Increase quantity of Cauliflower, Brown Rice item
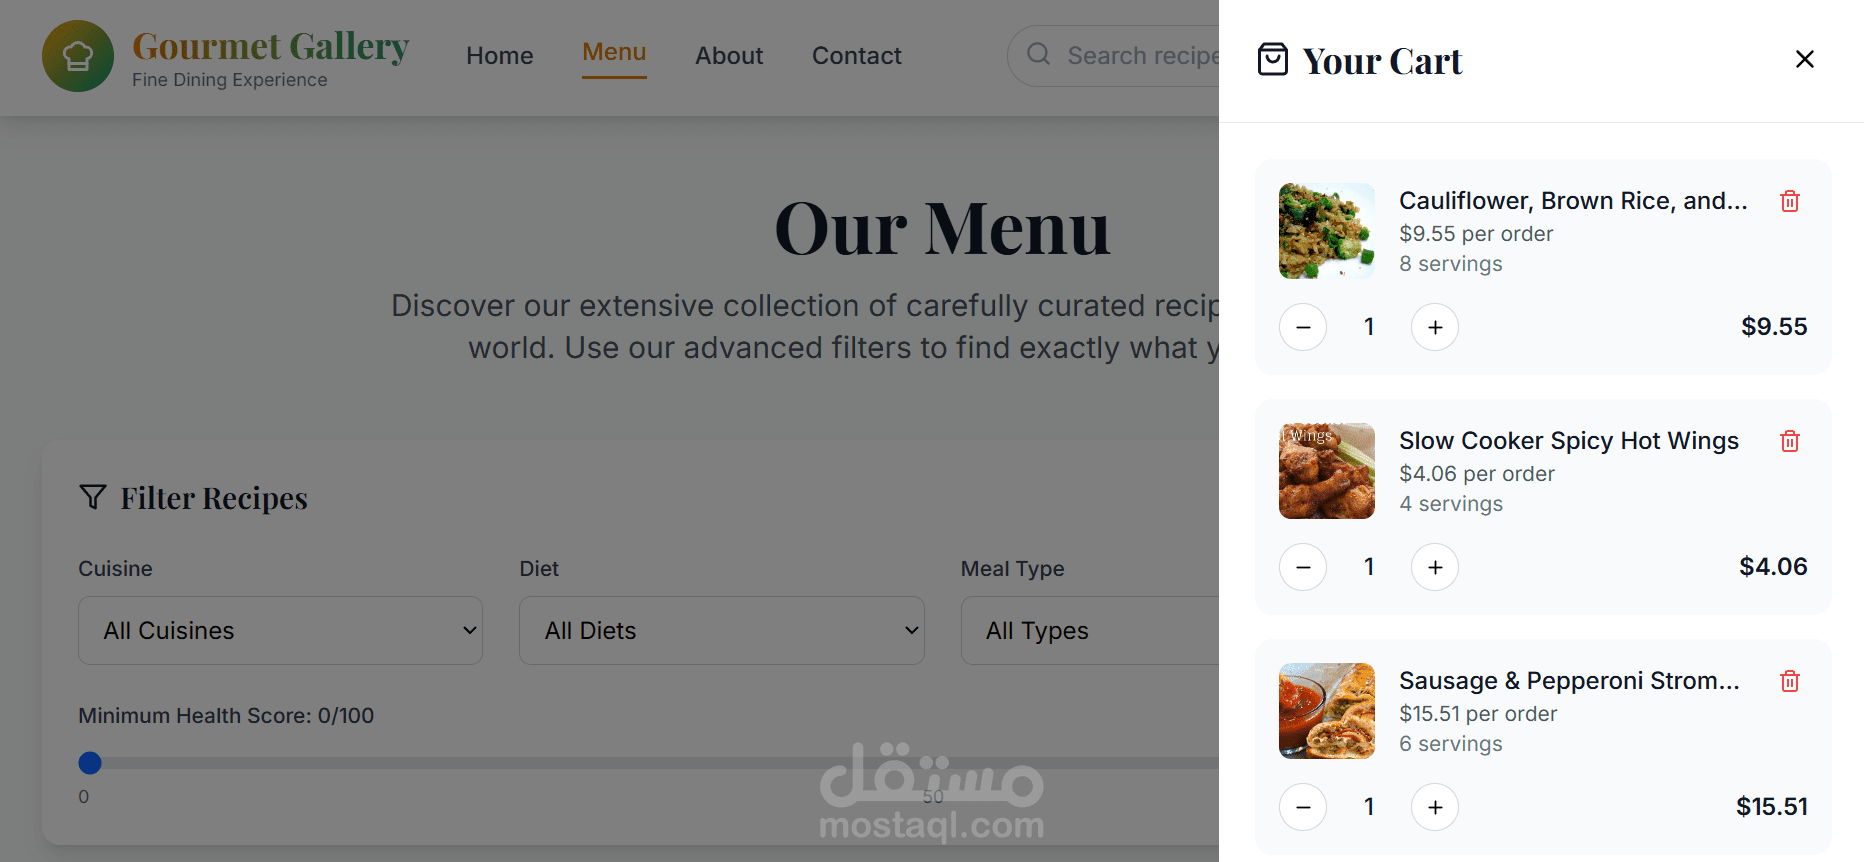This screenshot has width=1864, height=862. [x=1435, y=327]
